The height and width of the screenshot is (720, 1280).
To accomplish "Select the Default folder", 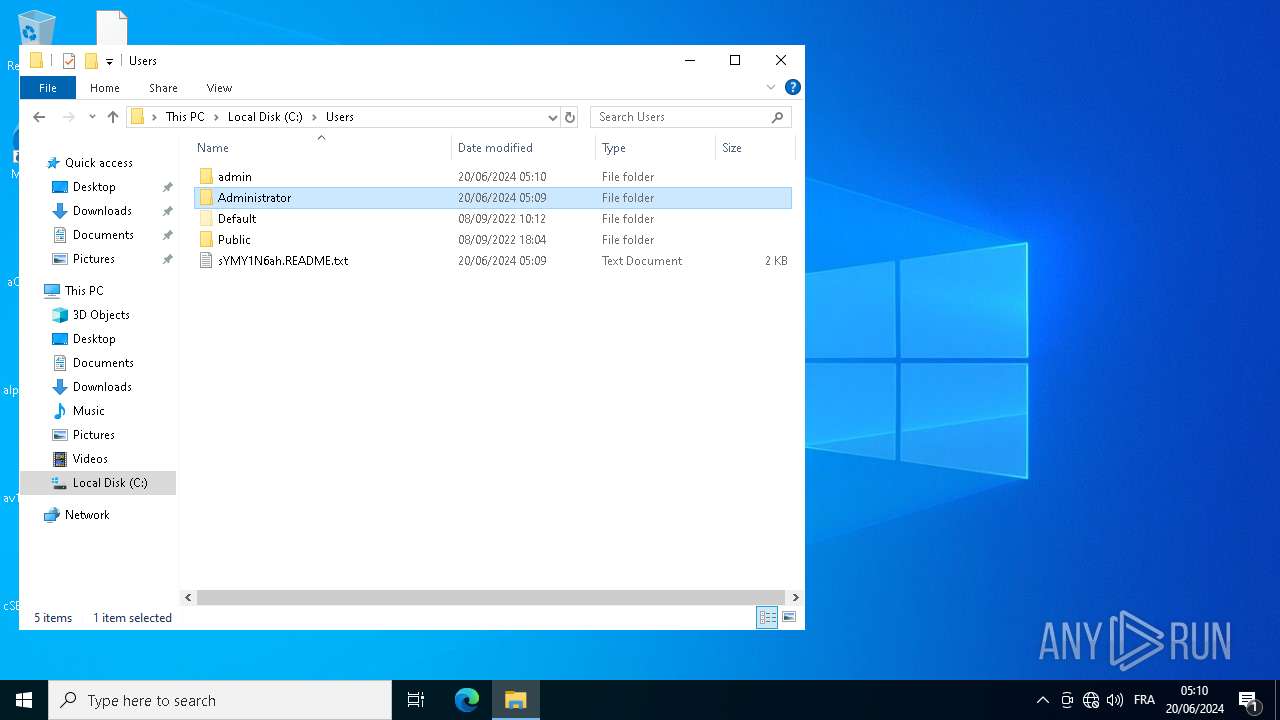I will pos(493,219).
